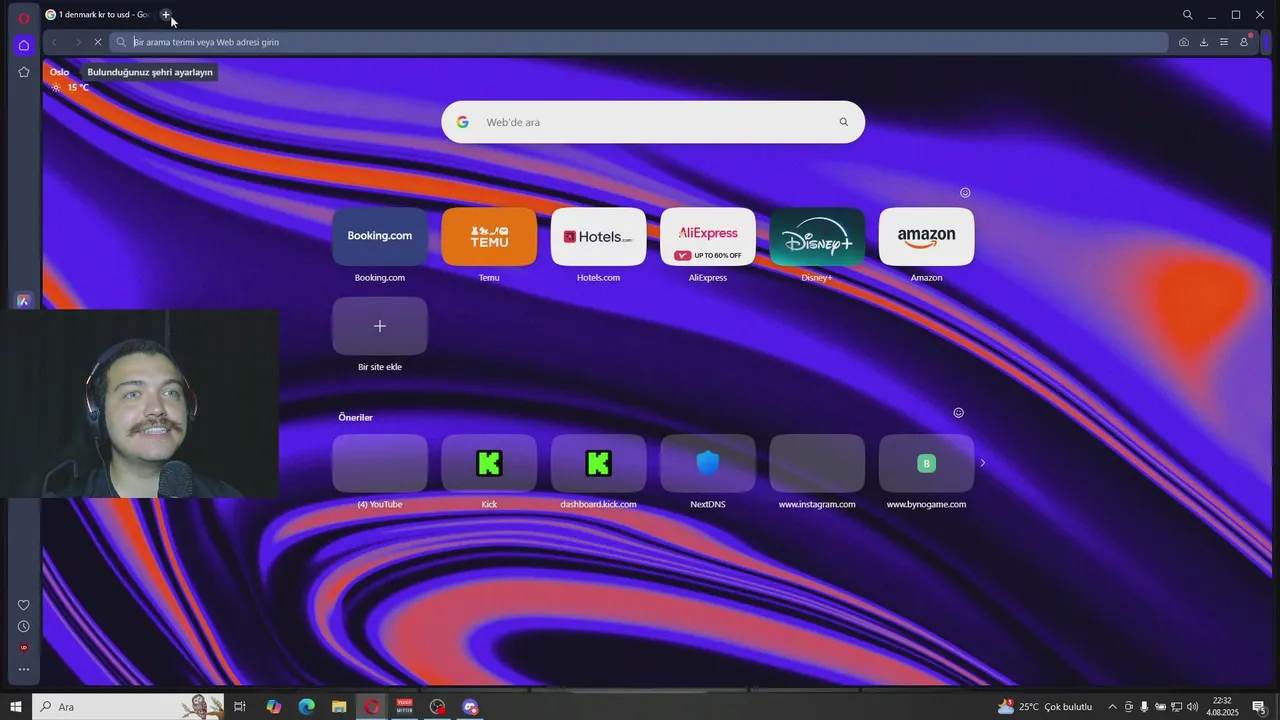Click the Öneriler section heading
This screenshot has height=720, width=1280.
point(355,417)
